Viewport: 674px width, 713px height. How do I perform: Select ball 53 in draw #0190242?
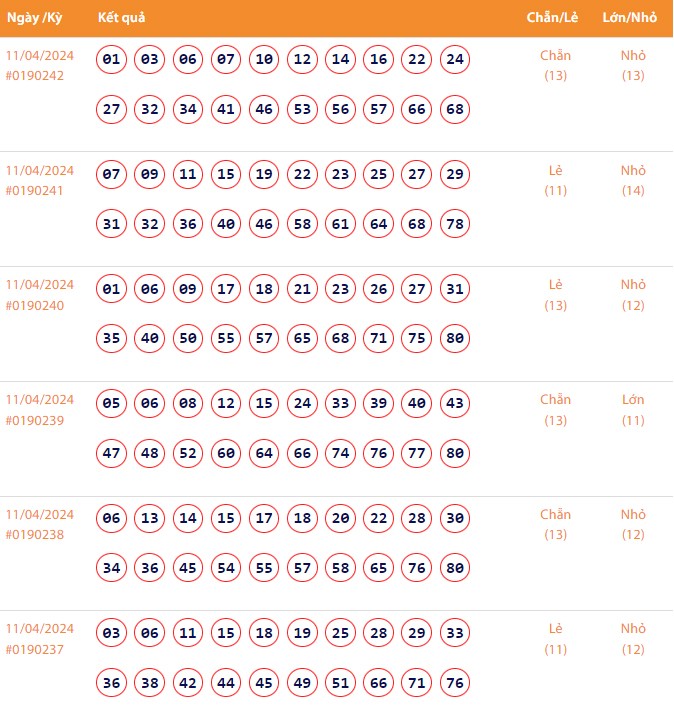(x=302, y=109)
